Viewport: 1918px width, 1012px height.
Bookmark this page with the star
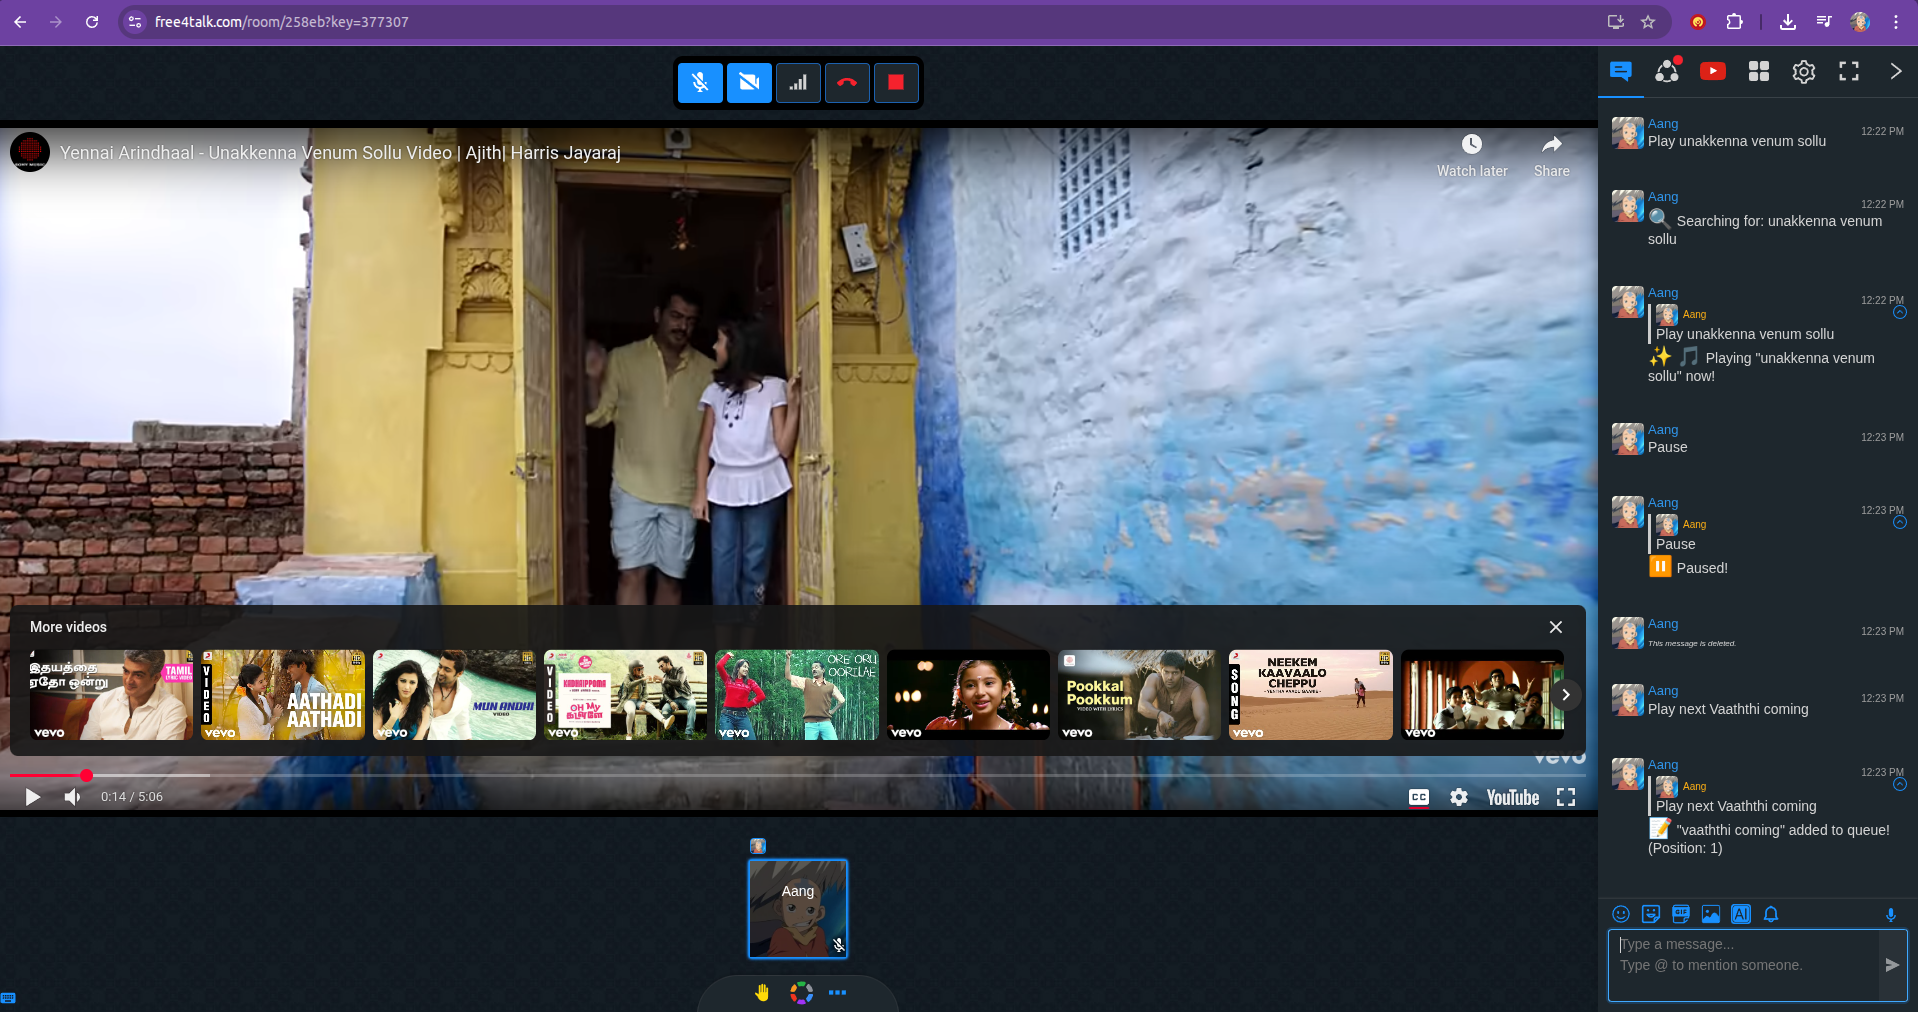tap(1648, 22)
